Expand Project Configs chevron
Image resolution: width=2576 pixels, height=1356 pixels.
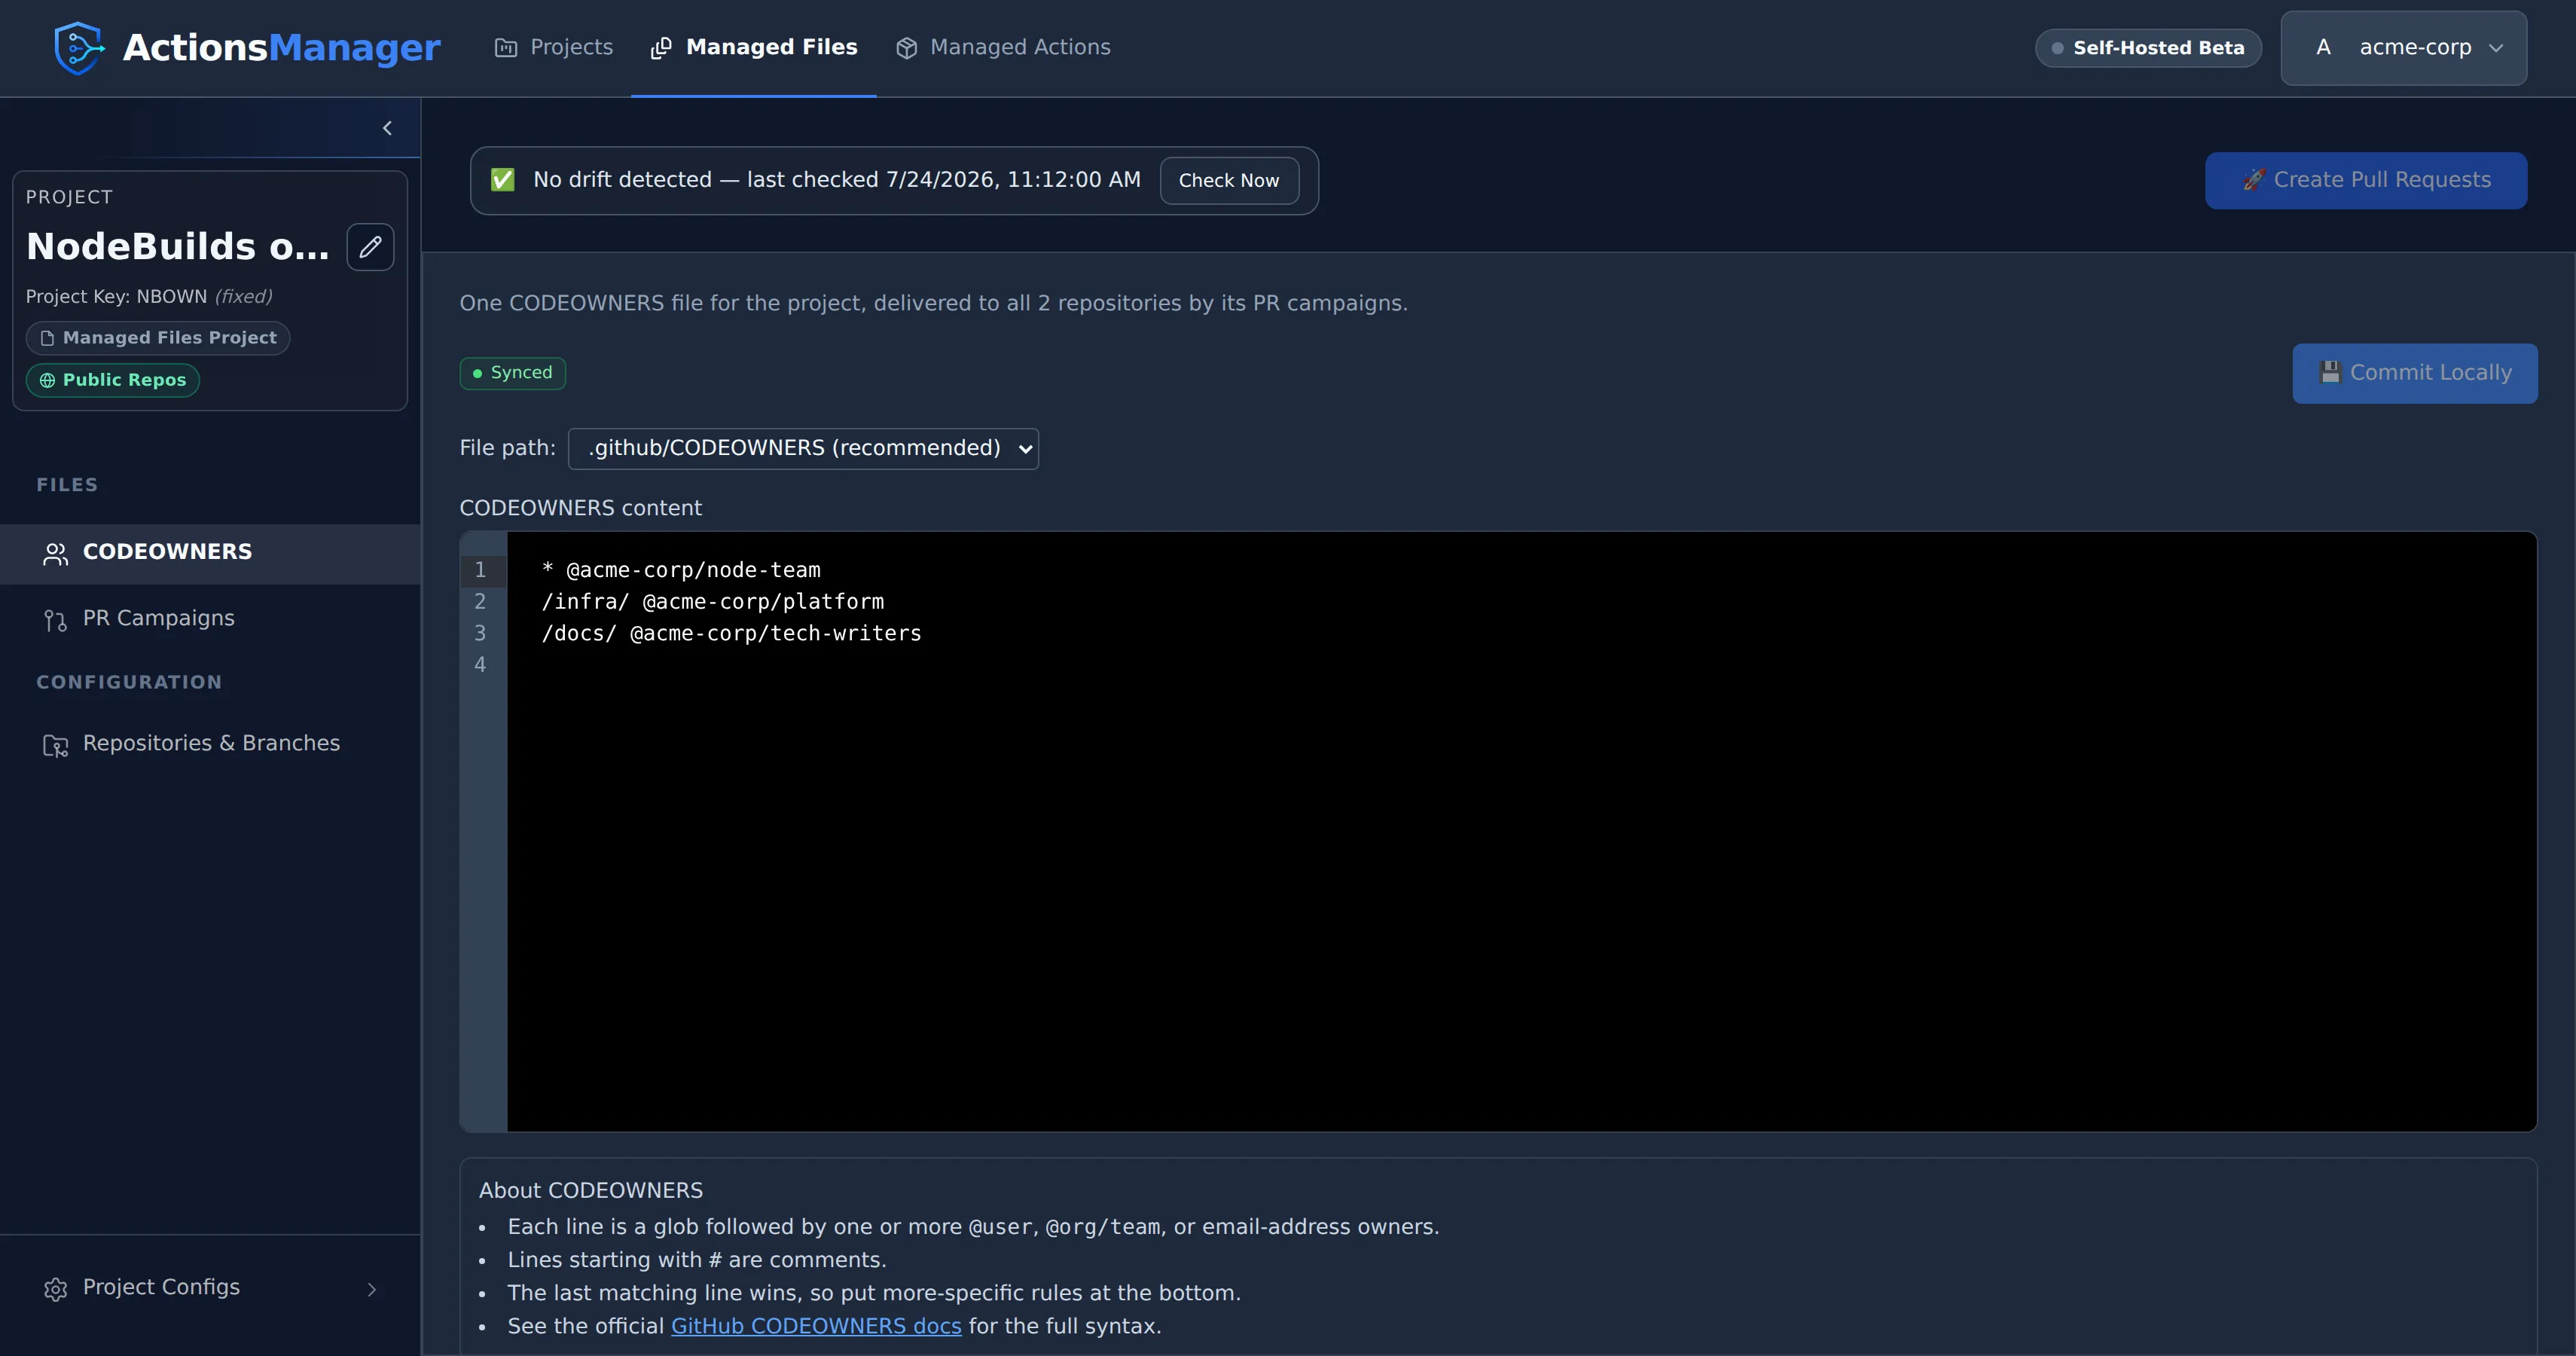[372, 1289]
